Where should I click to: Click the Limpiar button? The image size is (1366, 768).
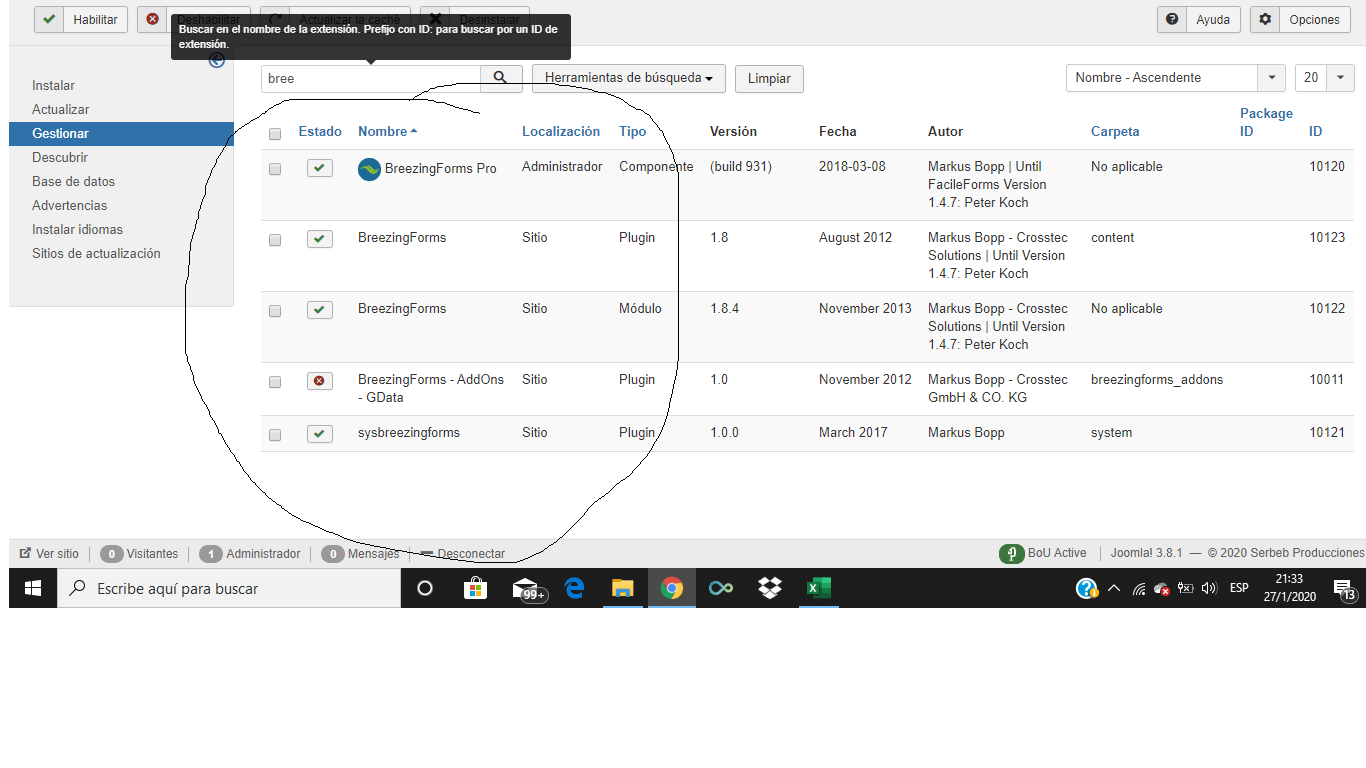coord(769,78)
